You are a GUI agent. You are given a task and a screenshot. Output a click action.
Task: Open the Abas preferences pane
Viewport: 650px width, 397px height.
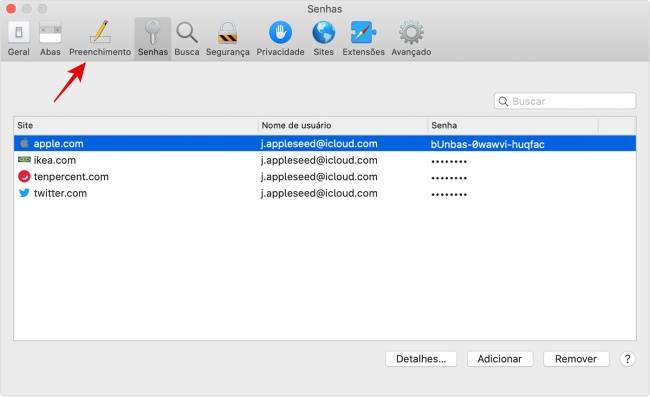(50, 39)
